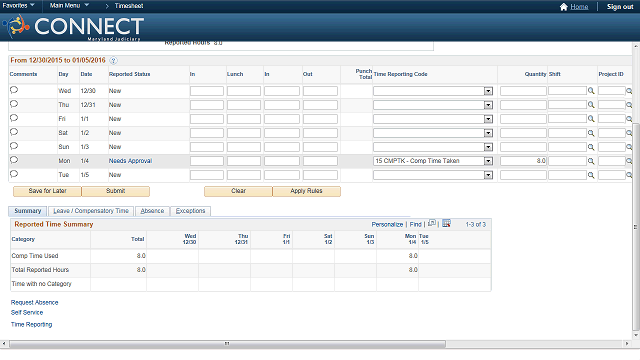The width and height of the screenshot is (640, 360).
Task: Click the Apply Rules button
Action: [307, 191]
